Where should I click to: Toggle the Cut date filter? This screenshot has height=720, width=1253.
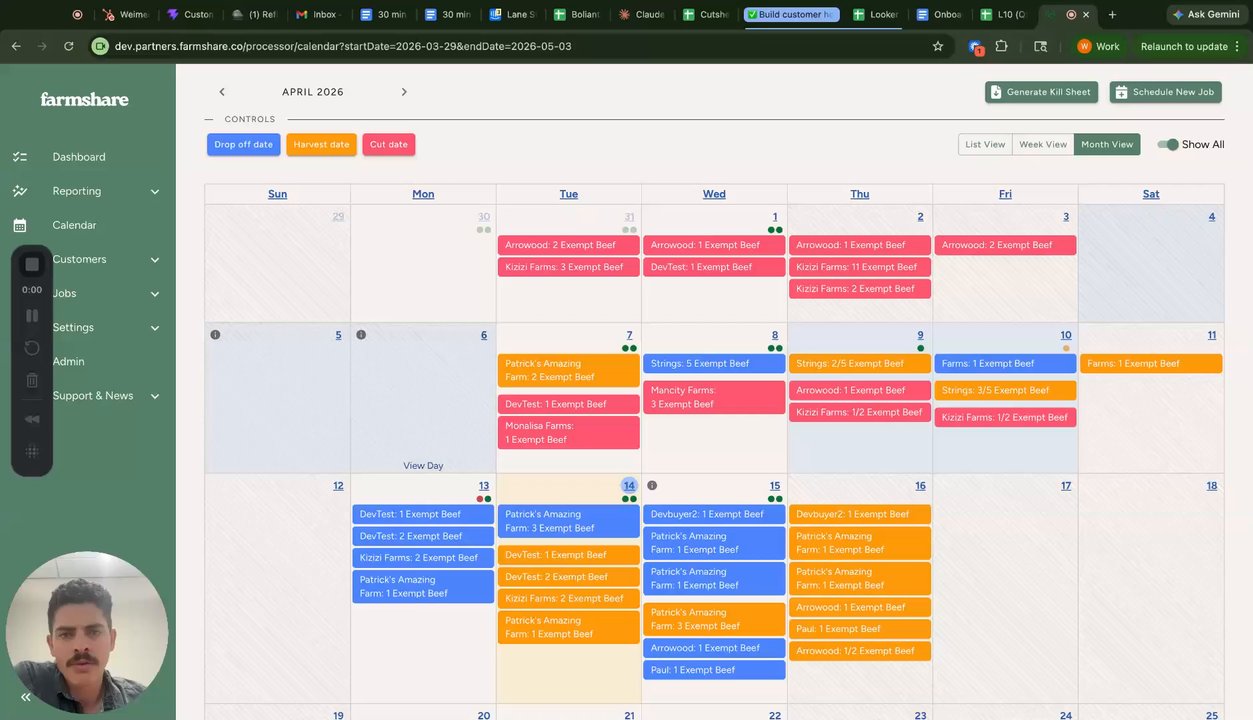click(389, 145)
